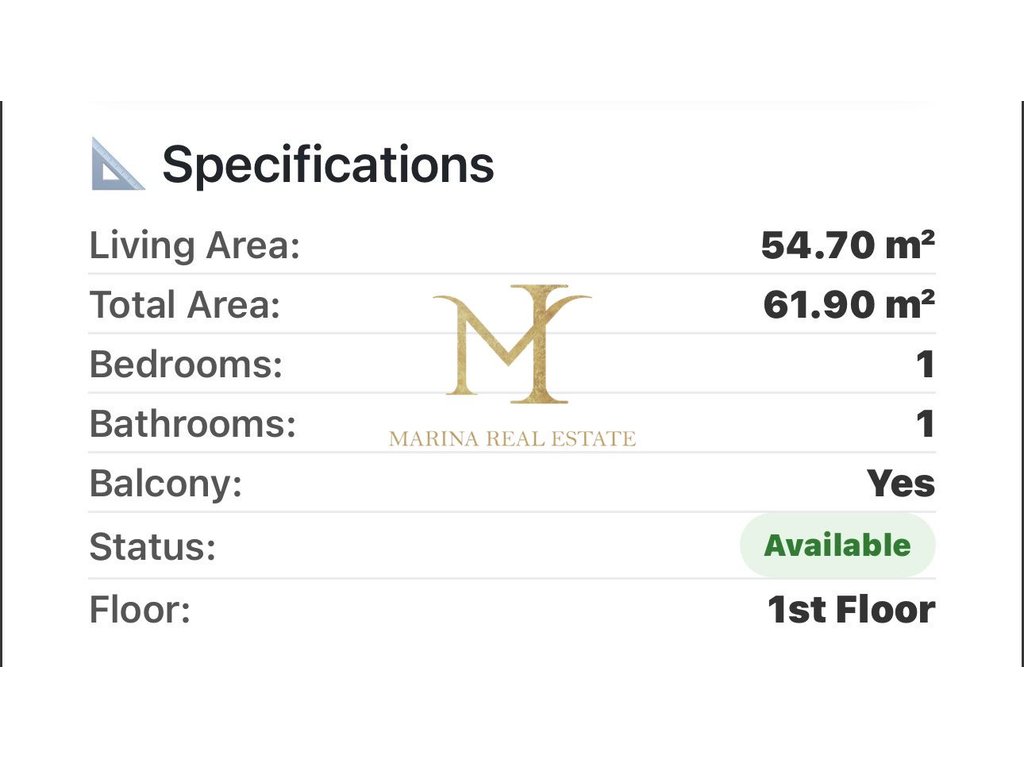Viewport: 1024px width, 768px height.
Task: Click the Bathrooms label
Action: [x=193, y=424]
